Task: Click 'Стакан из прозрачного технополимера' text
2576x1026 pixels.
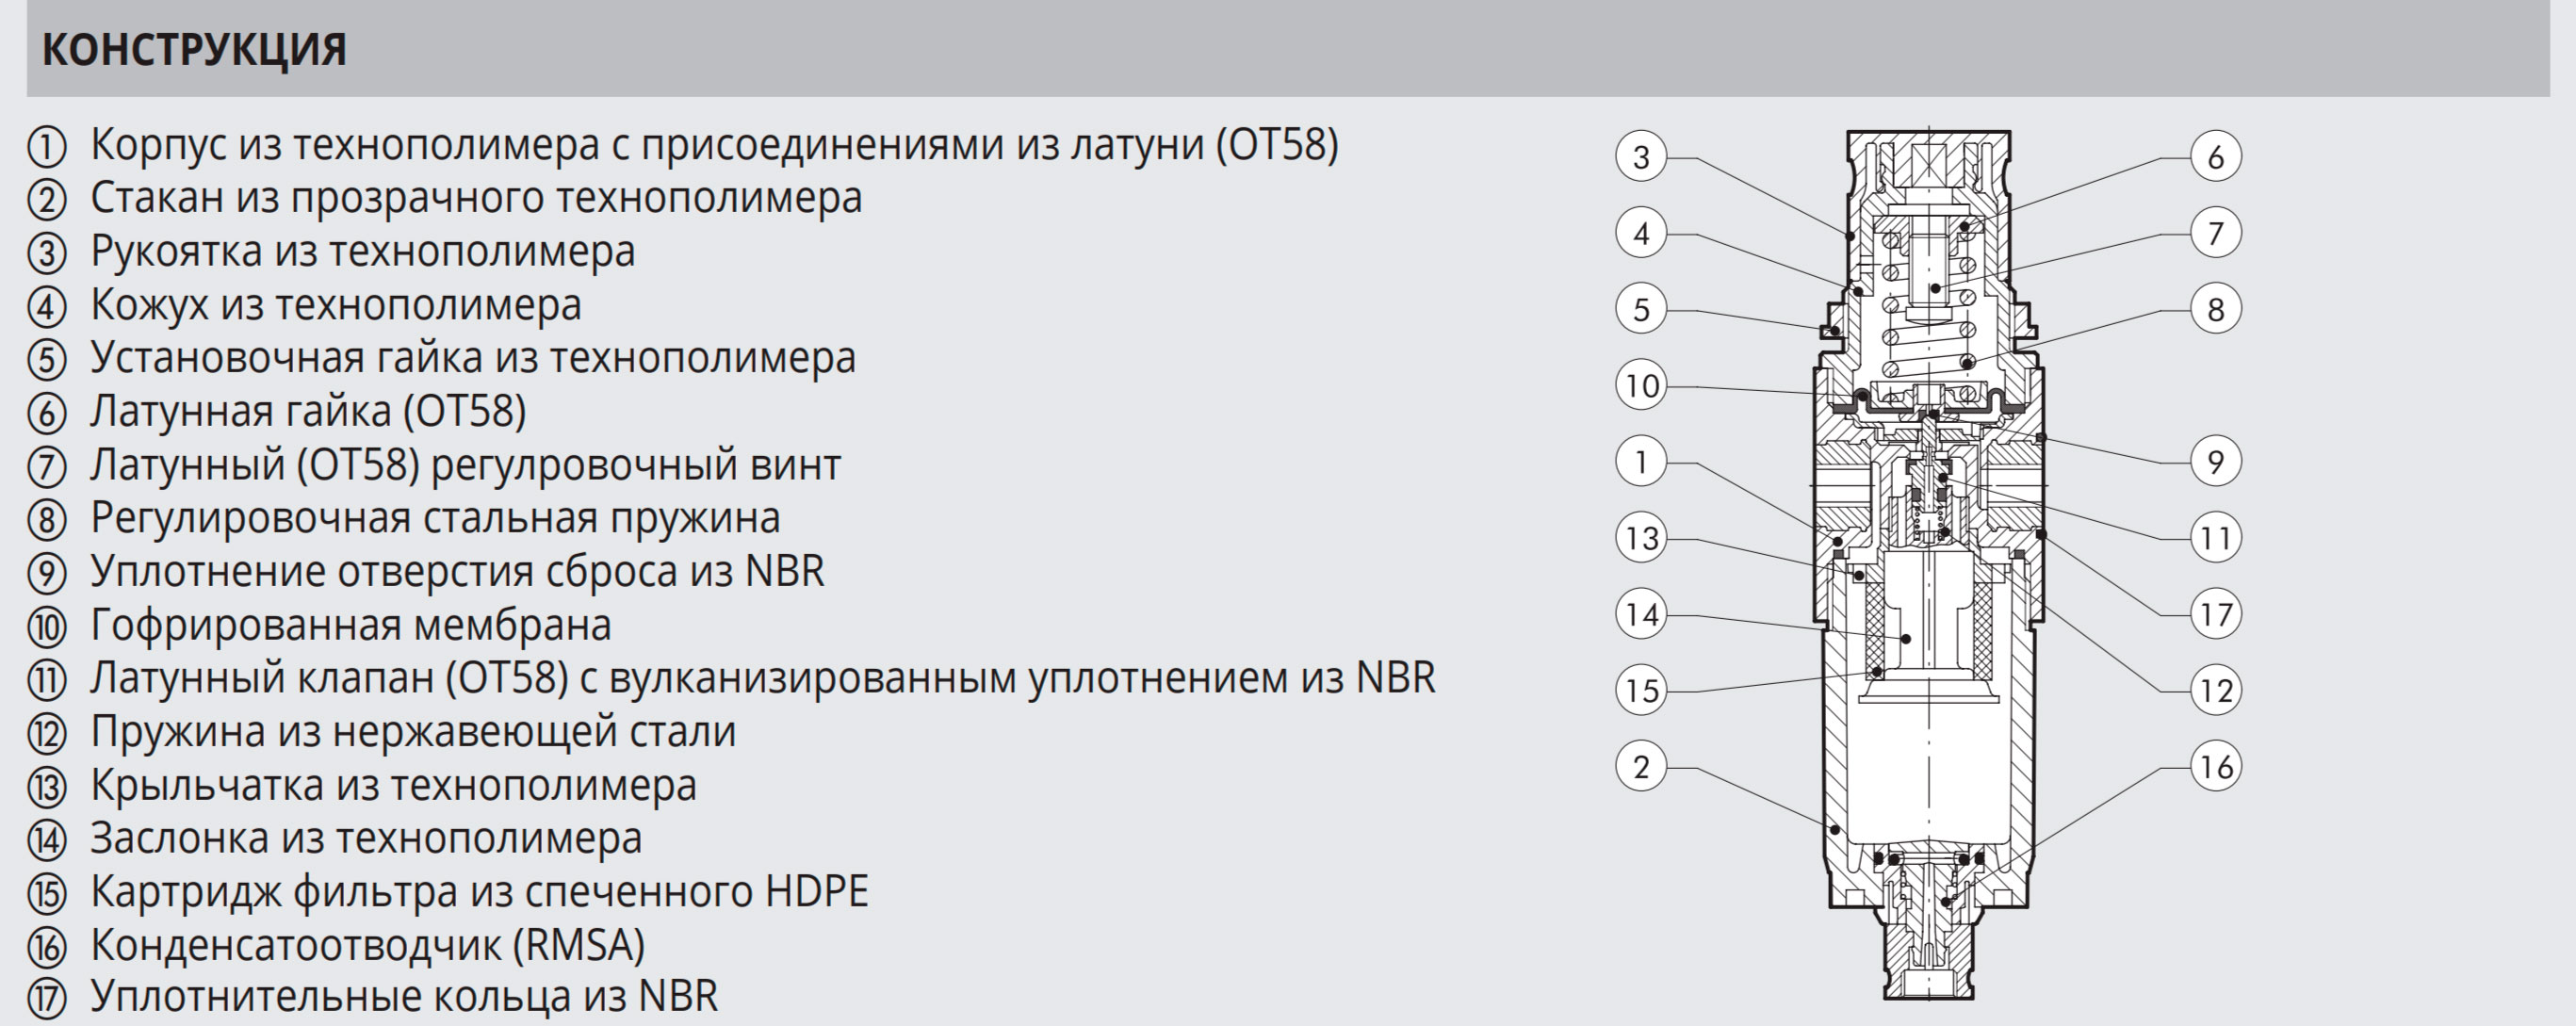Action: (x=476, y=198)
